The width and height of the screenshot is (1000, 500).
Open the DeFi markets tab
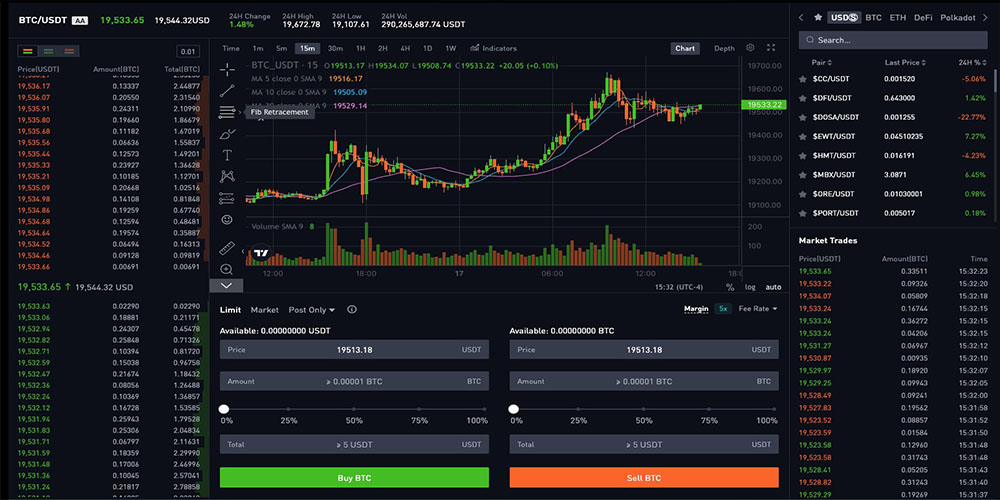click(x=923, y=18)
